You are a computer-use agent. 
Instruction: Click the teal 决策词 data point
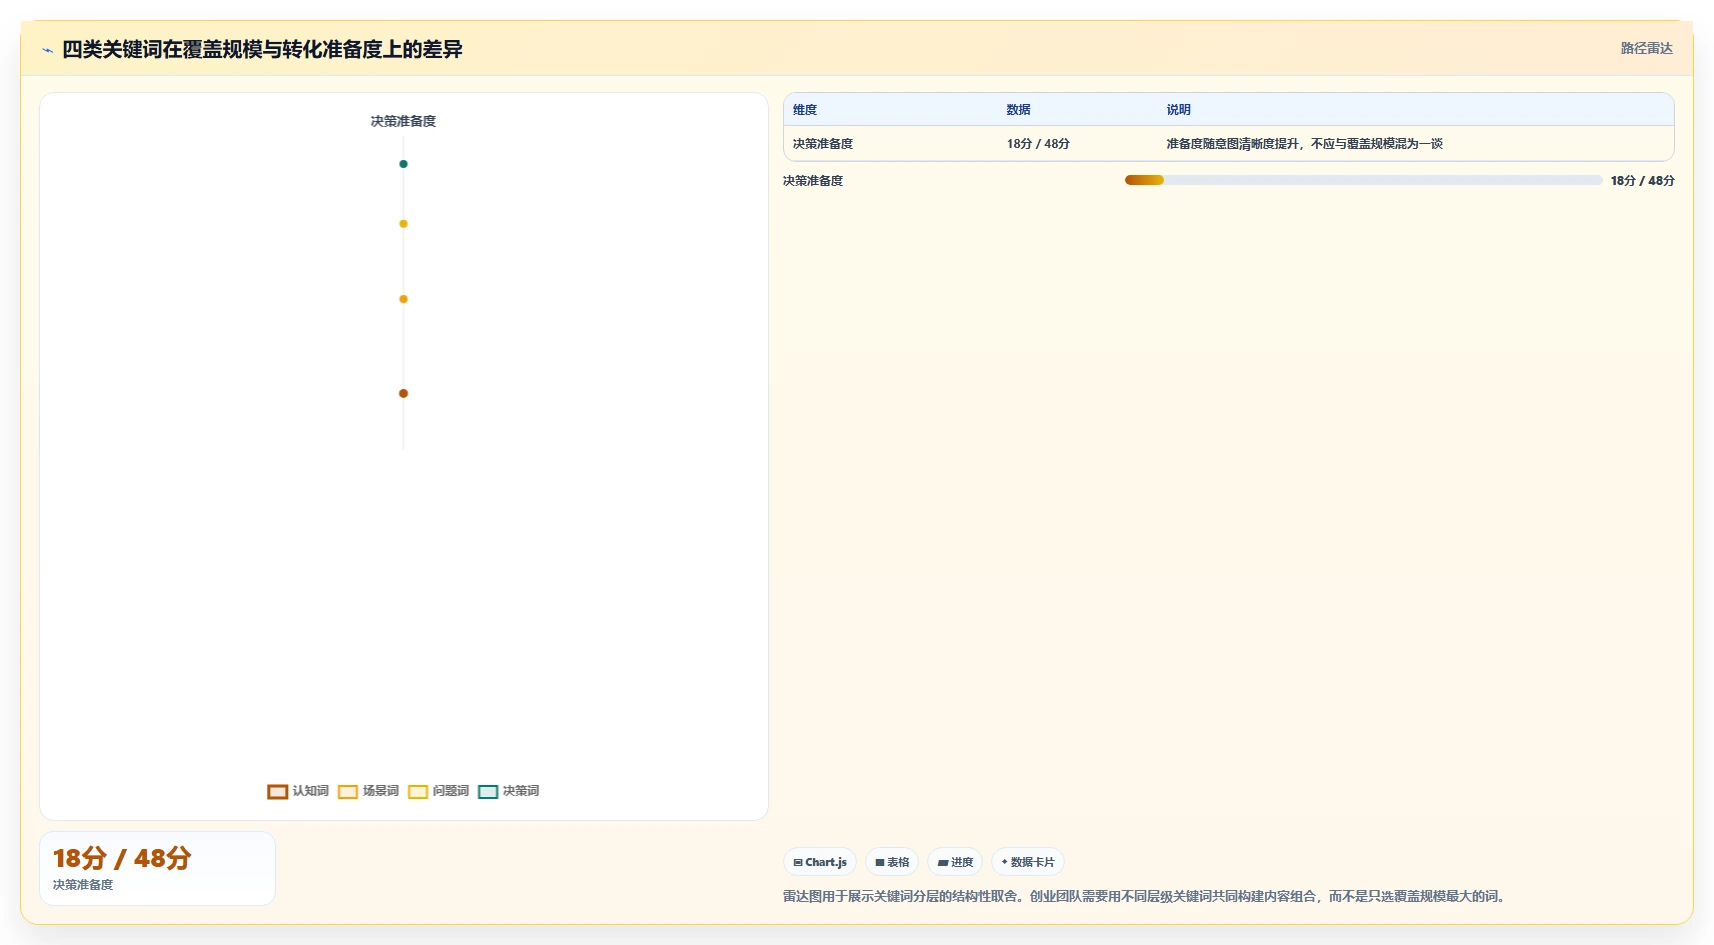coord(403,164)
